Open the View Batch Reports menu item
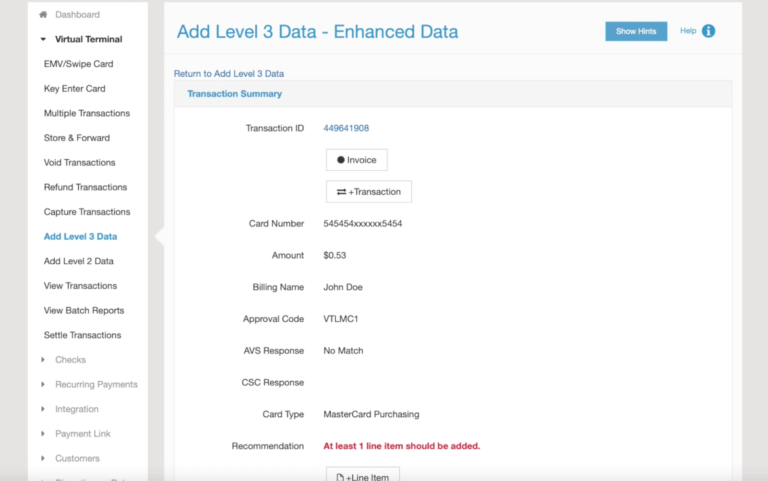768x481 pixels. tap(84, 311)
